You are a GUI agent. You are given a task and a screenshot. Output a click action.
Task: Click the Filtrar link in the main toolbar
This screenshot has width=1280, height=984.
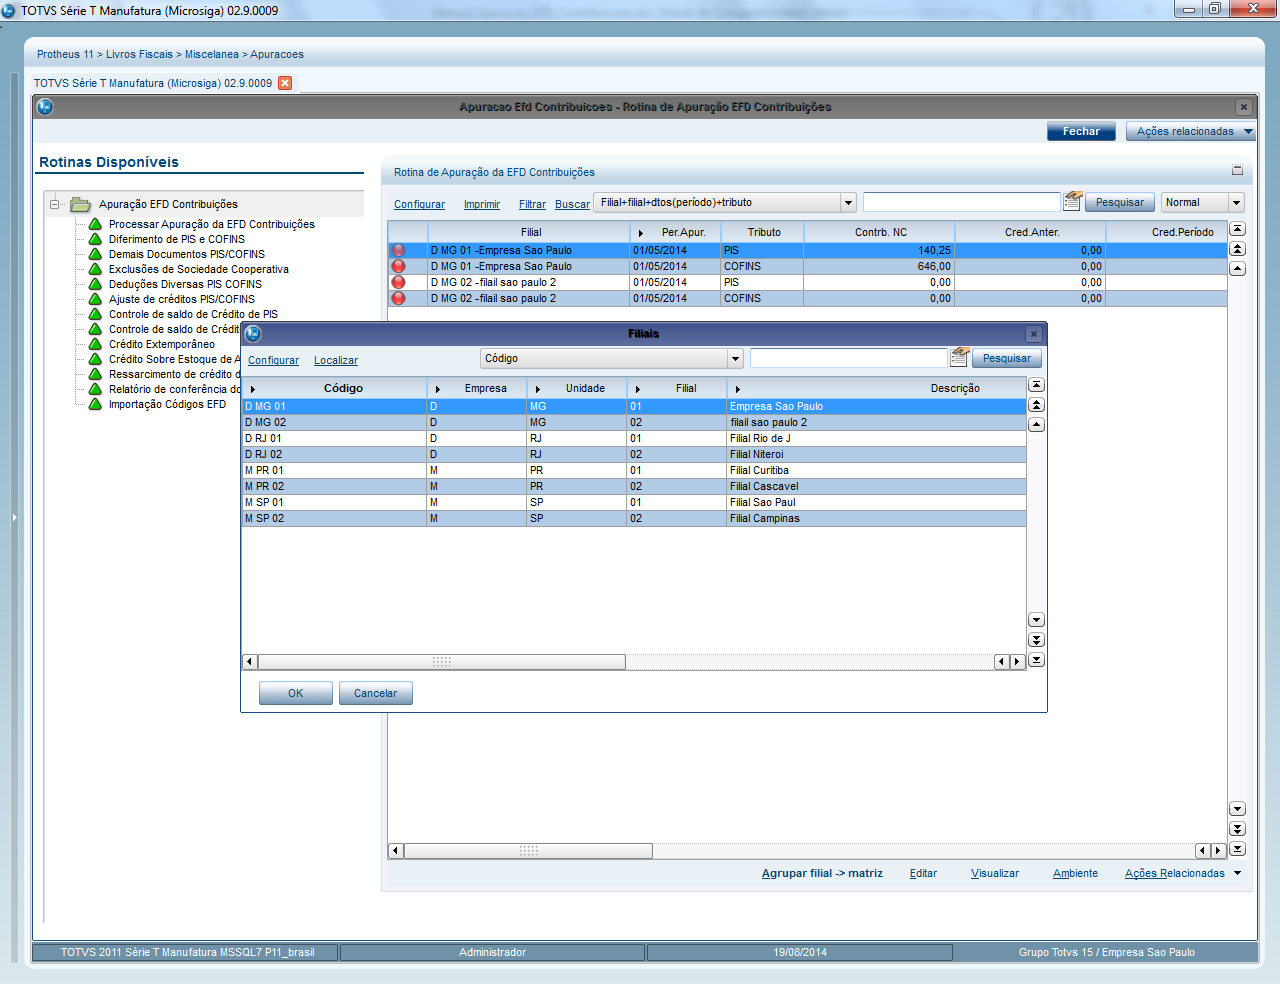click(532, 204)
